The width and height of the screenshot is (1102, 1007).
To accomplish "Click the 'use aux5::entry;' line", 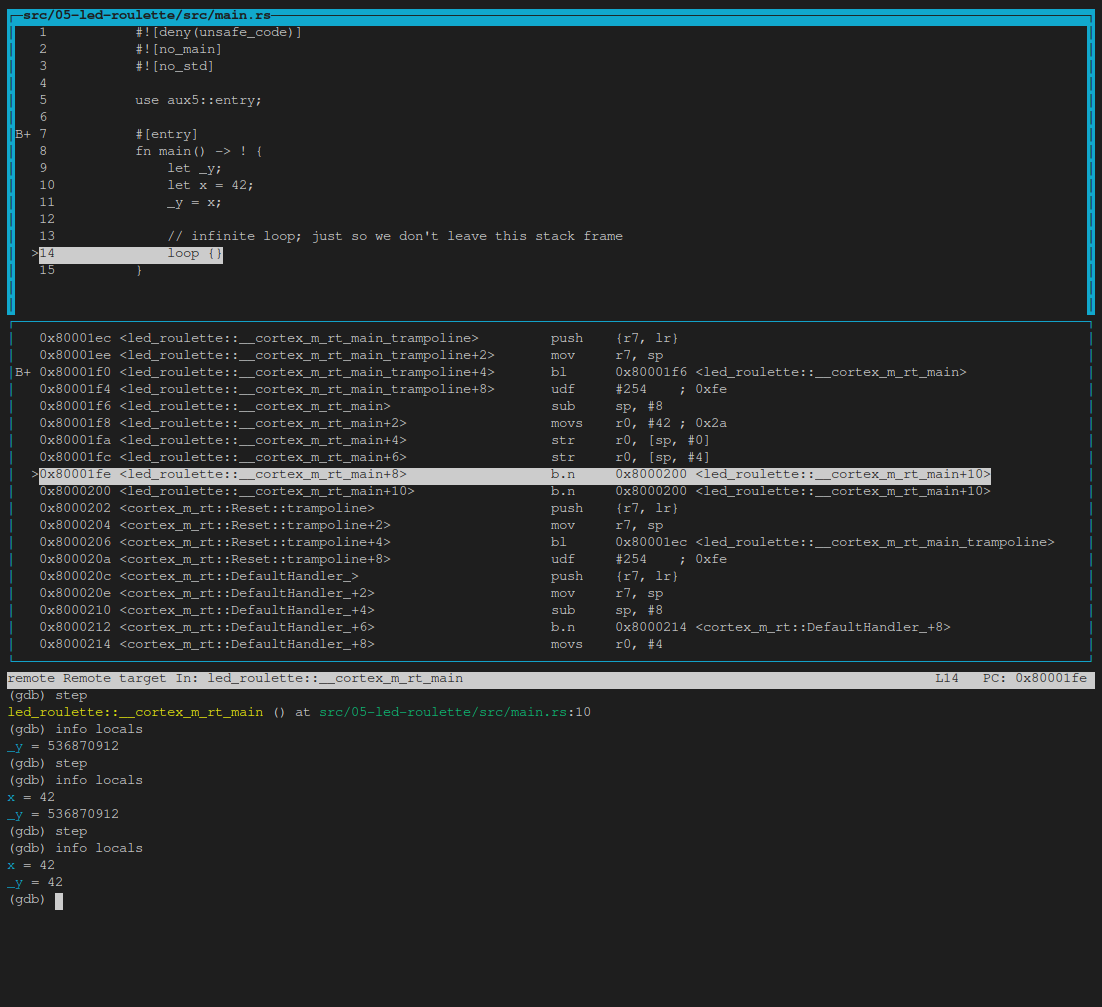I will coord(198,100).
